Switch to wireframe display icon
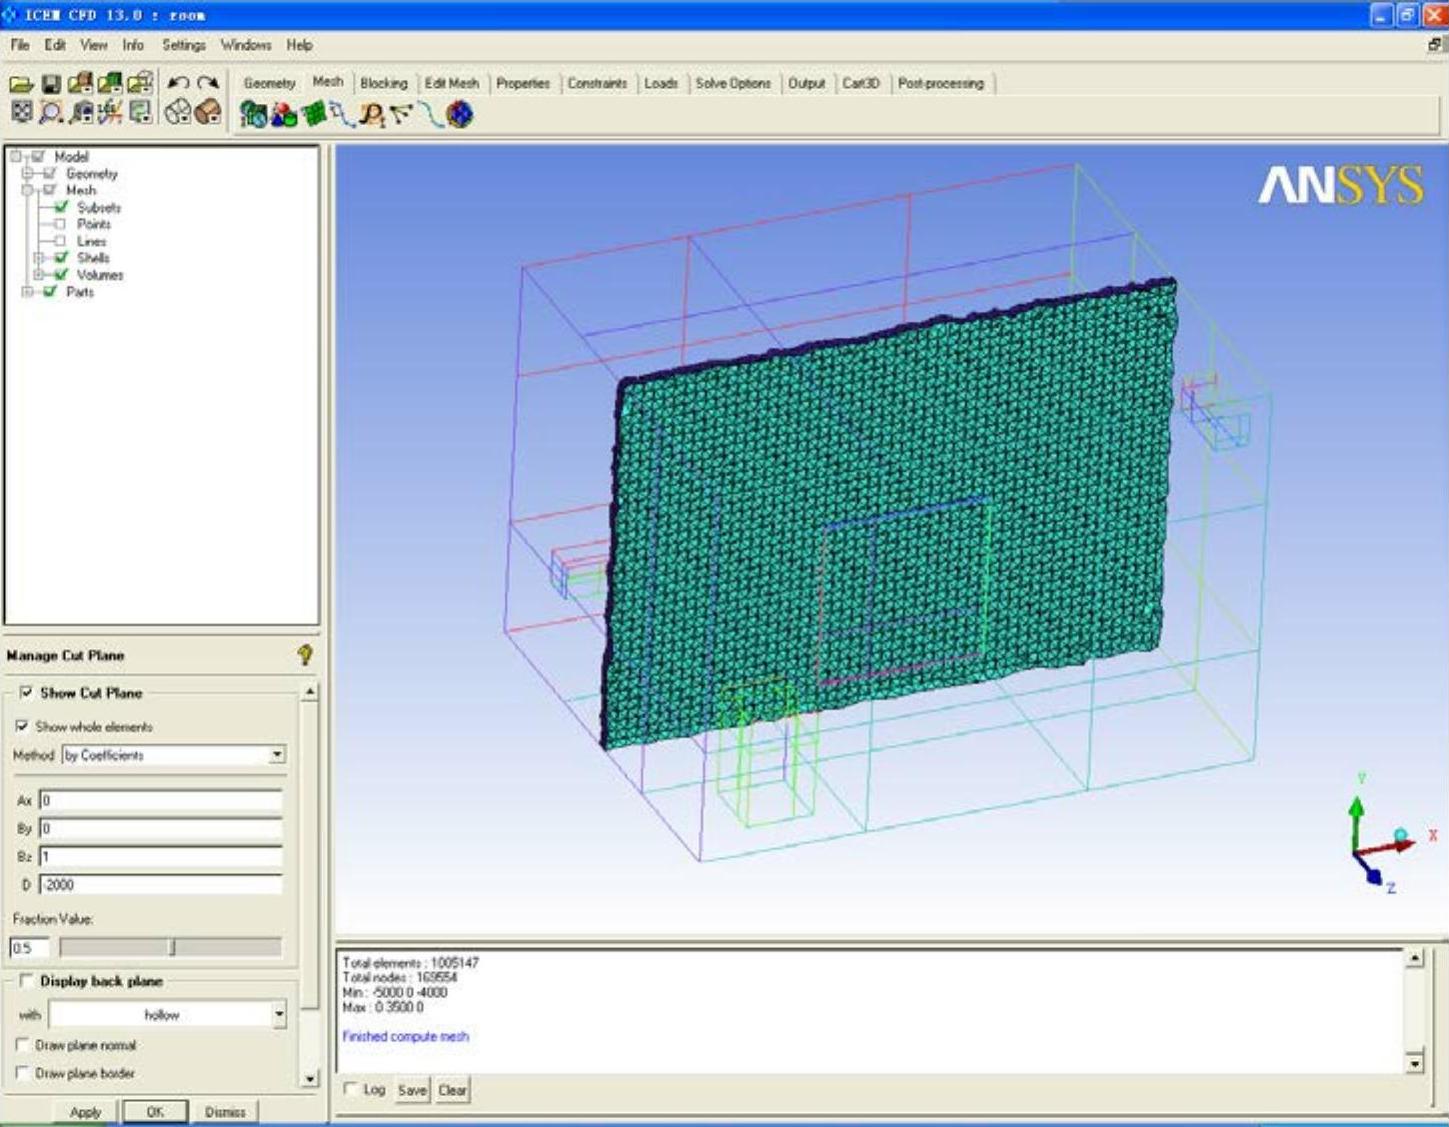The image size is (1449, 1127). (x=178, y=113)
